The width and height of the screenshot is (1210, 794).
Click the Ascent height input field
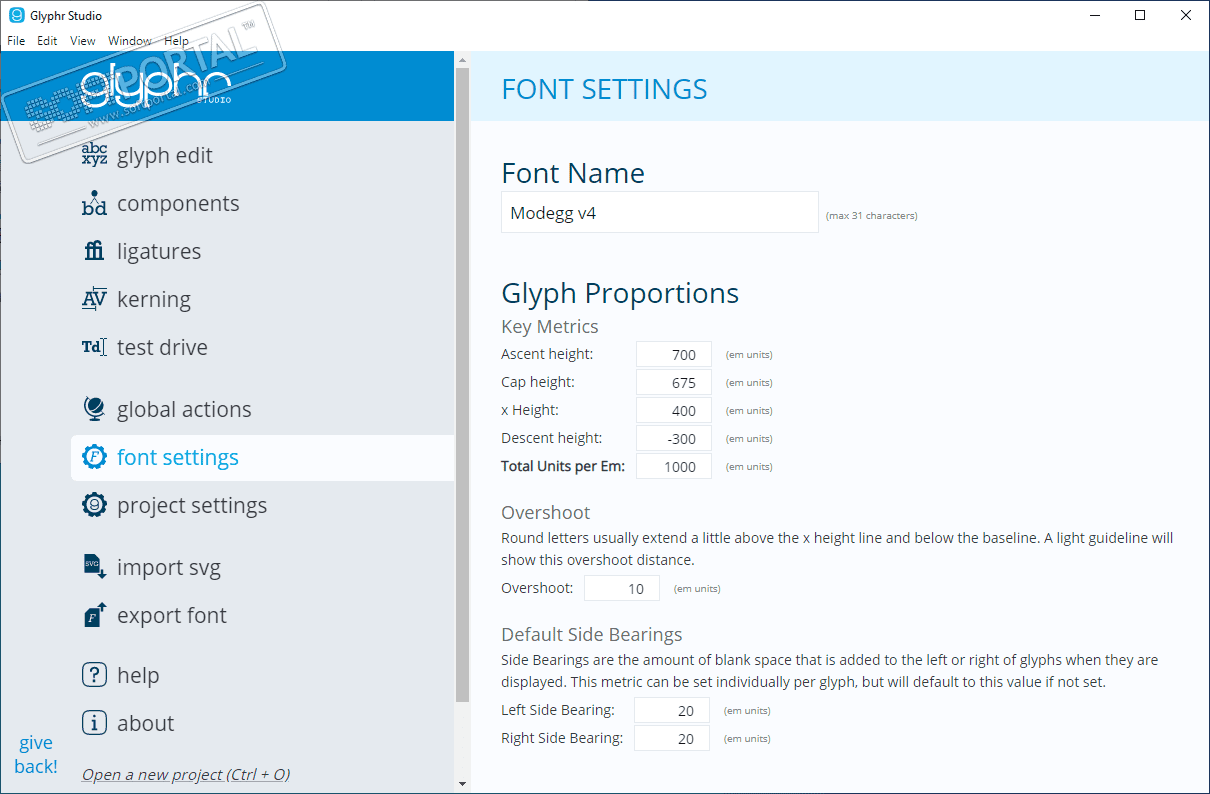(674, 355)
